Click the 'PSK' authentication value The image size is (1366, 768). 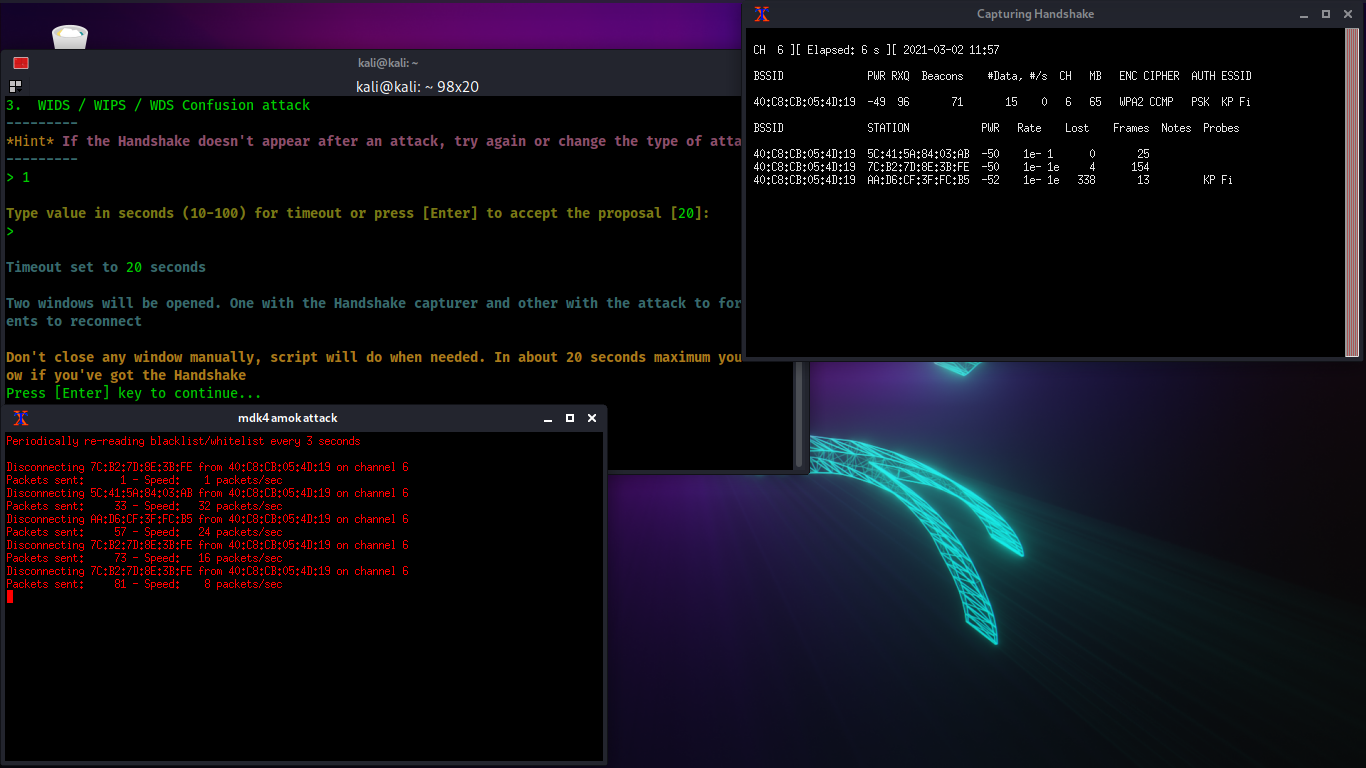1200,102
